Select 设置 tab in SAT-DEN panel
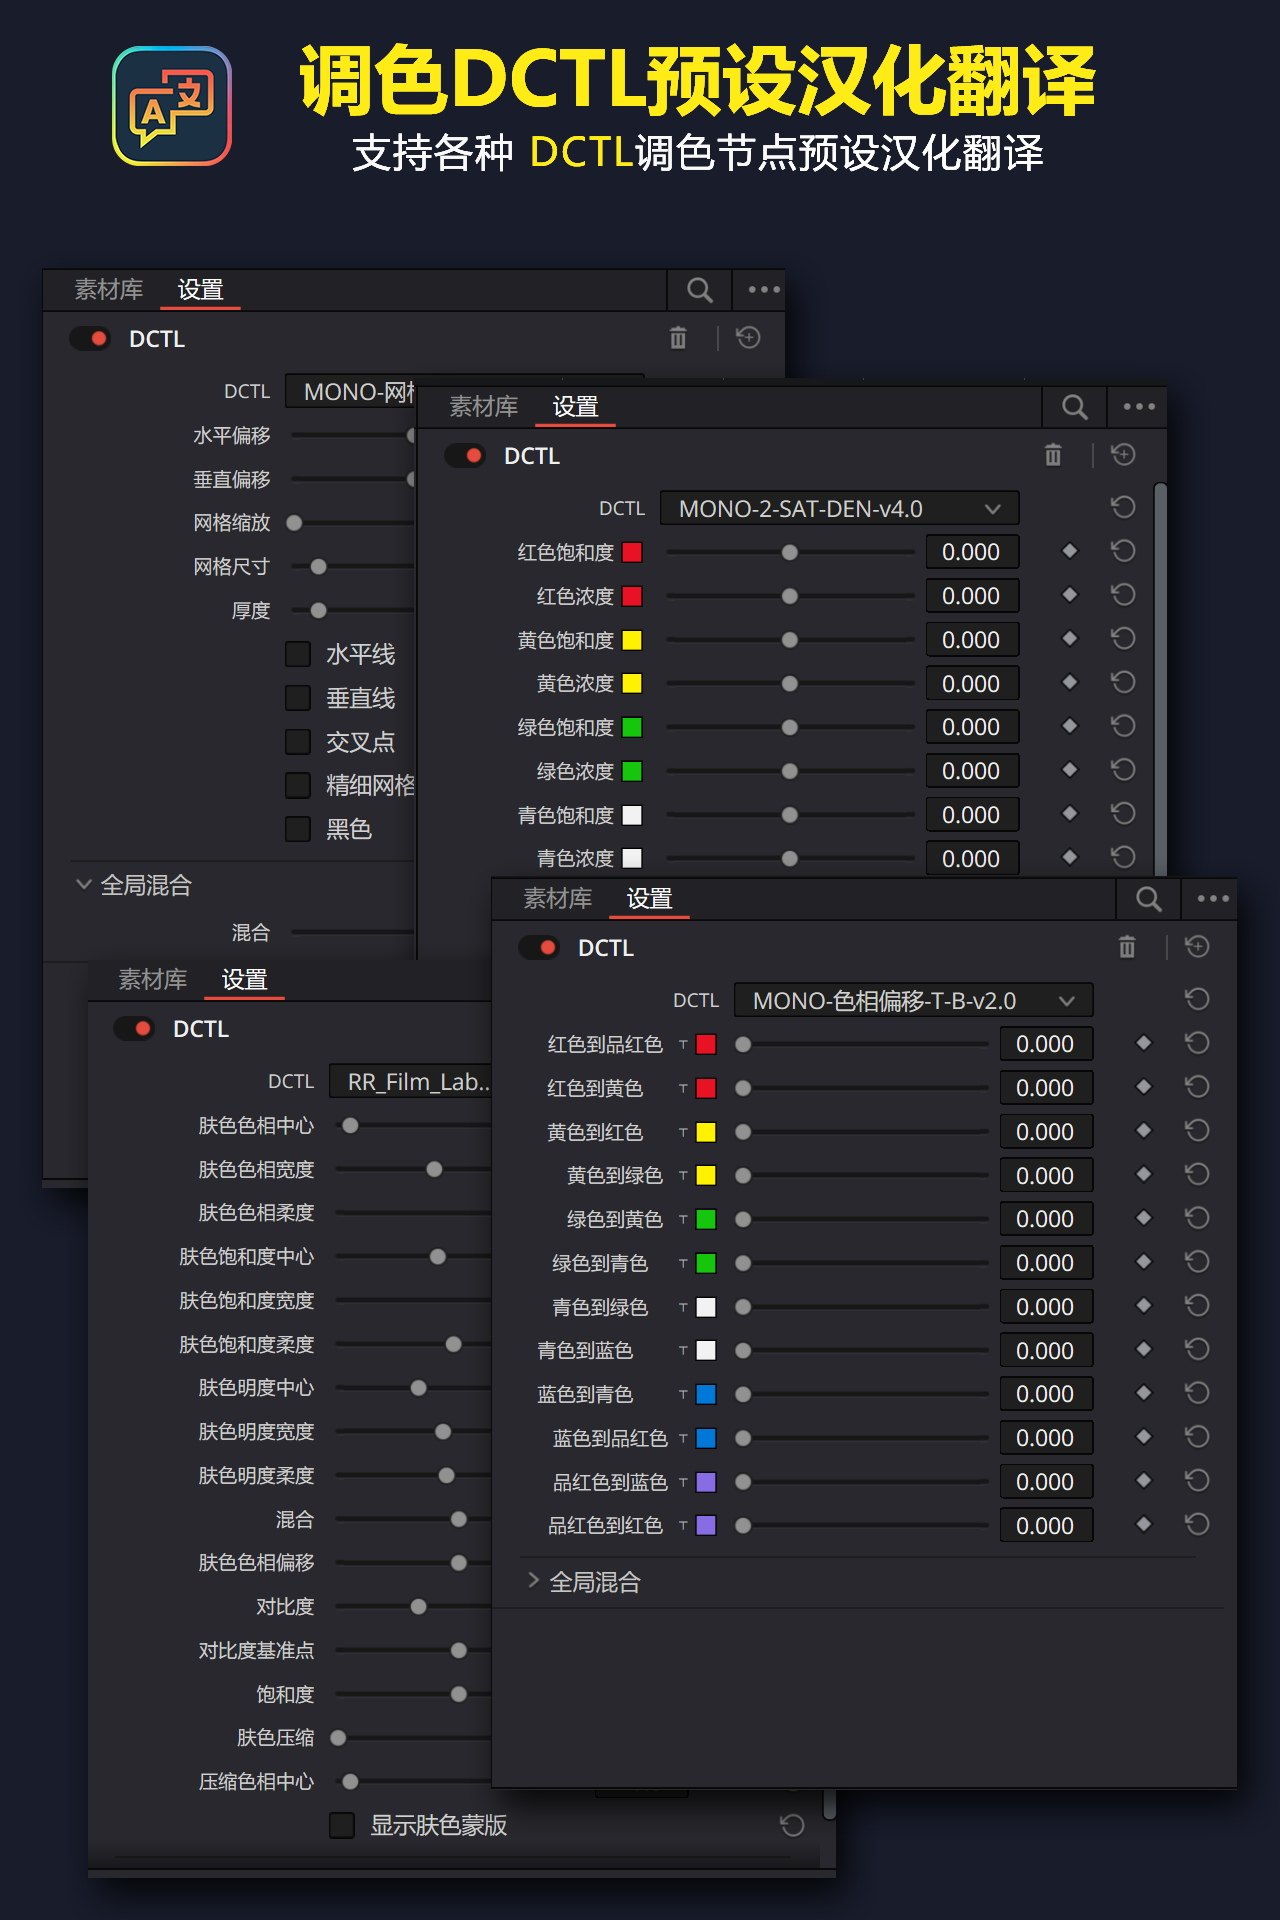 [575, 407]
